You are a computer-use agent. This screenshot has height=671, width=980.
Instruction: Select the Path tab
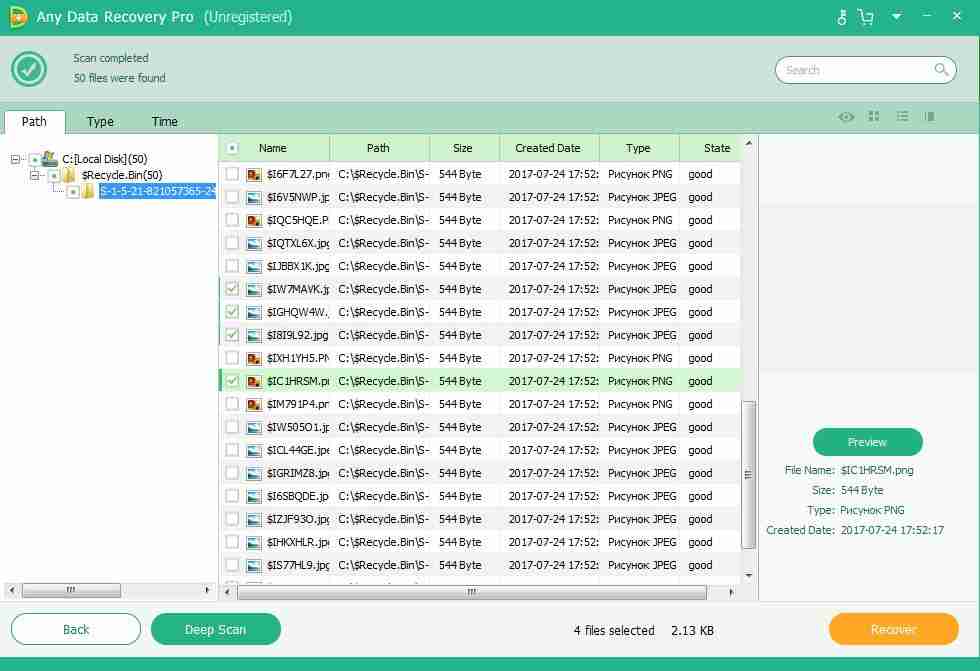(x=34, y=121)
